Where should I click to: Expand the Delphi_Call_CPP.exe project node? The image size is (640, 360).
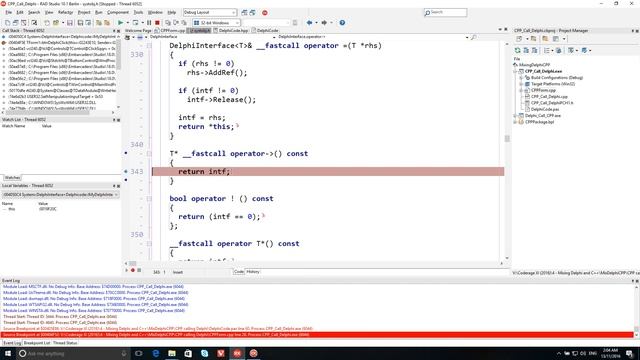pyautogui.click(x=515, y=116)
